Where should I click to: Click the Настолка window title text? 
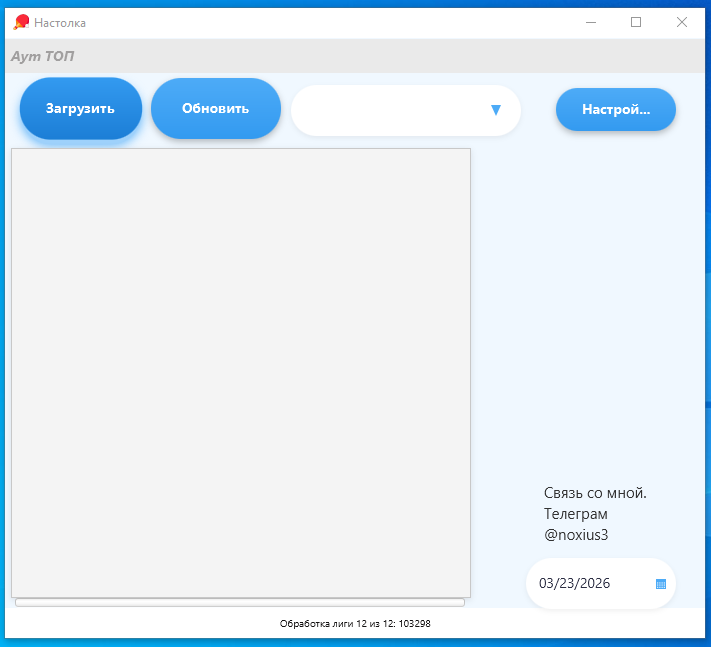coord(60,22)
